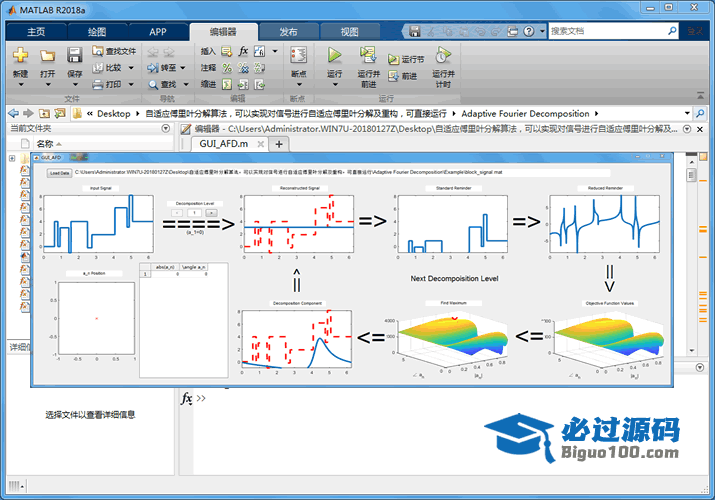The image size is (715, 500).
Task: Switch to the 绘图 tab
Action: tap(97, 32)
